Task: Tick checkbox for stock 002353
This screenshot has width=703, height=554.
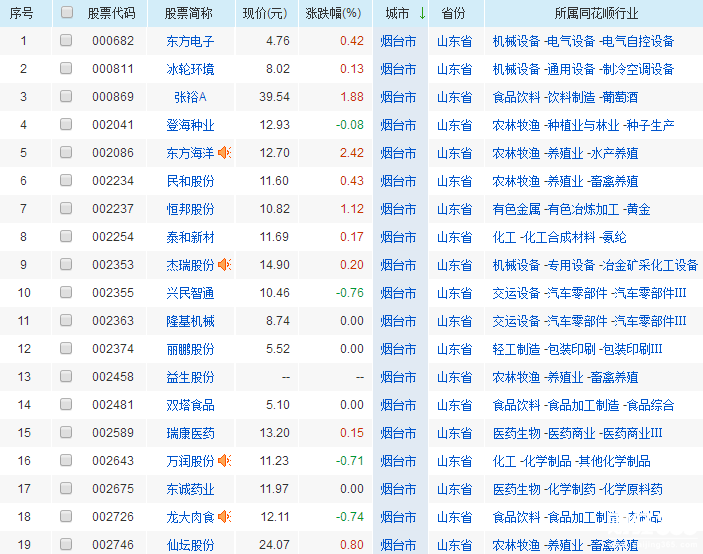Action: coord(66,264)
